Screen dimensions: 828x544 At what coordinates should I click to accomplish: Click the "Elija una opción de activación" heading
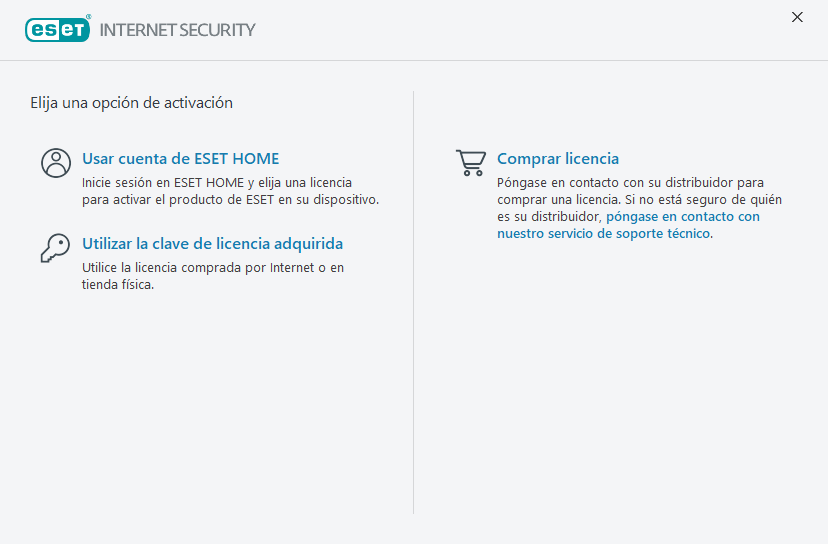click(x=131, y=102)
